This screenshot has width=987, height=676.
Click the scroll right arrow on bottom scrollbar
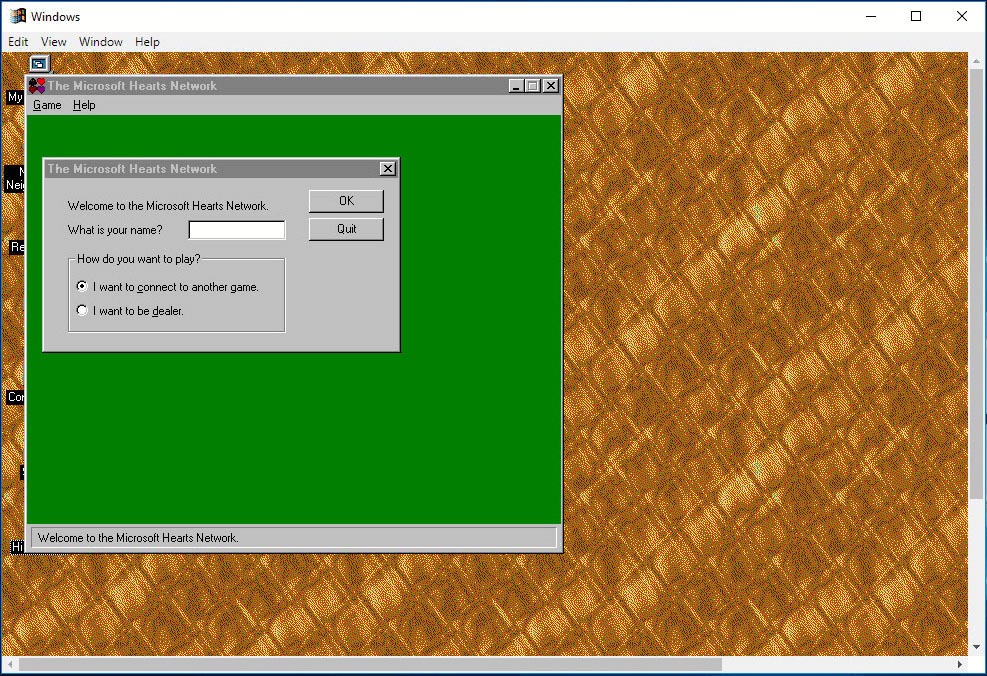click(960, 665)
